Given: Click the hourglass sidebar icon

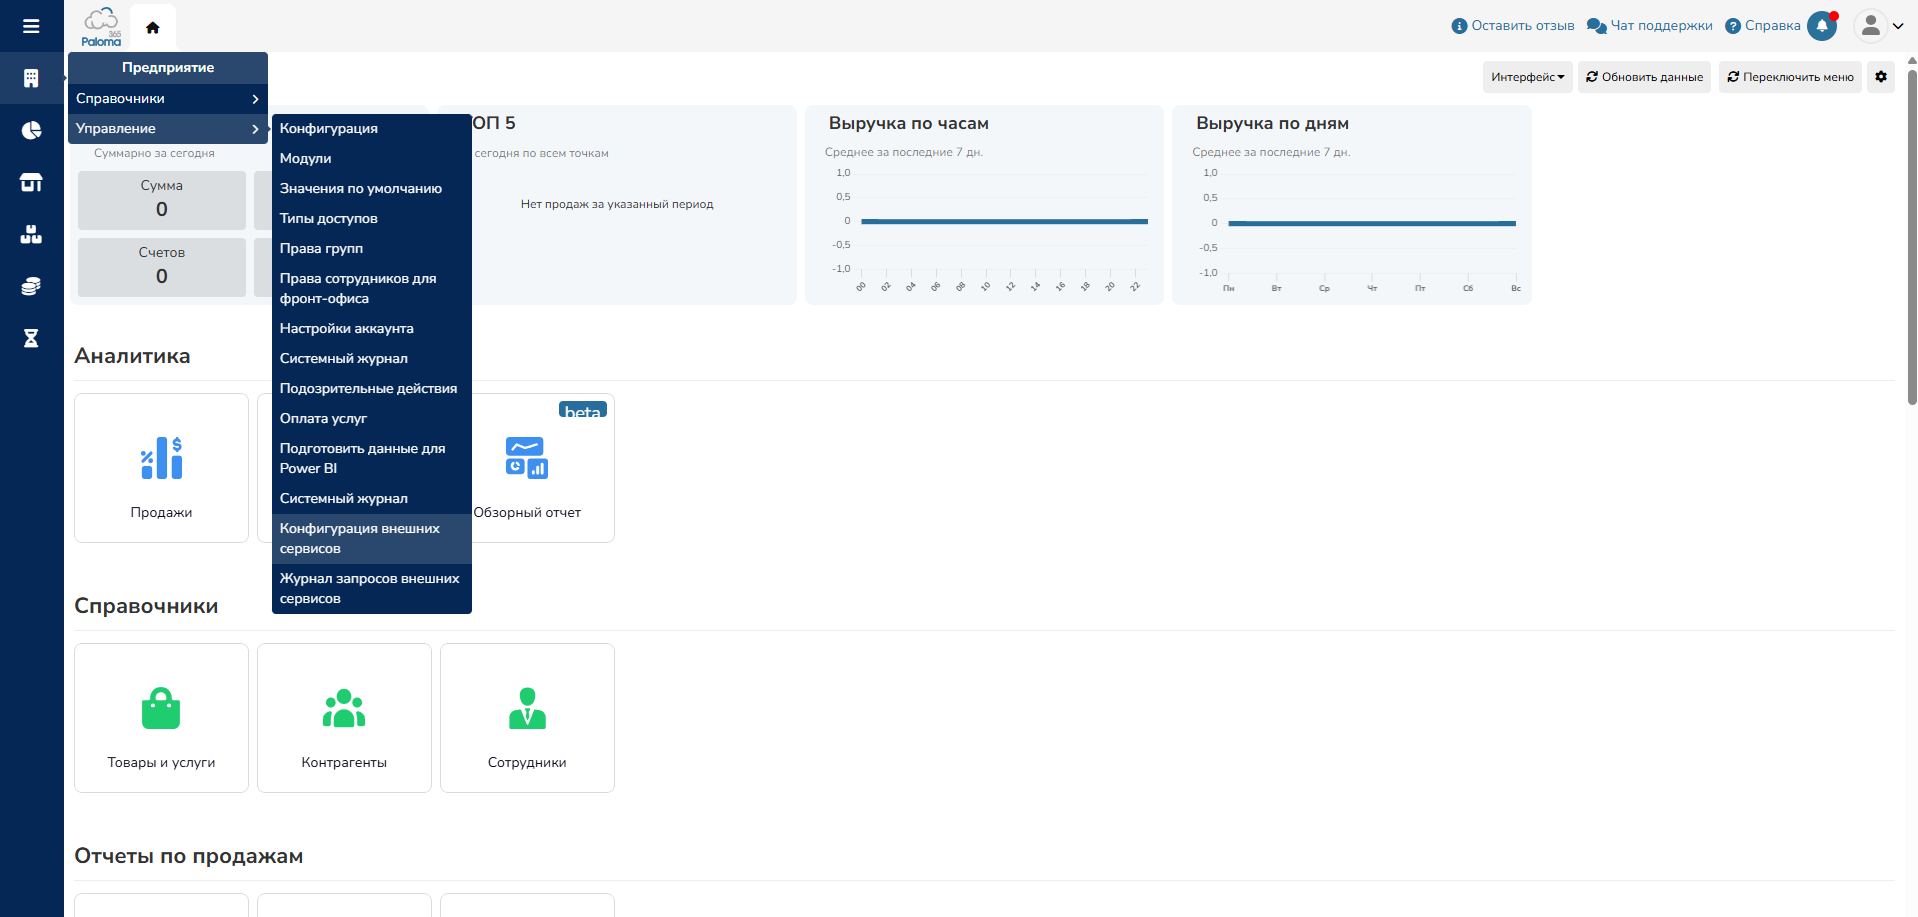Looking at the screenshot, I should 31,338.
